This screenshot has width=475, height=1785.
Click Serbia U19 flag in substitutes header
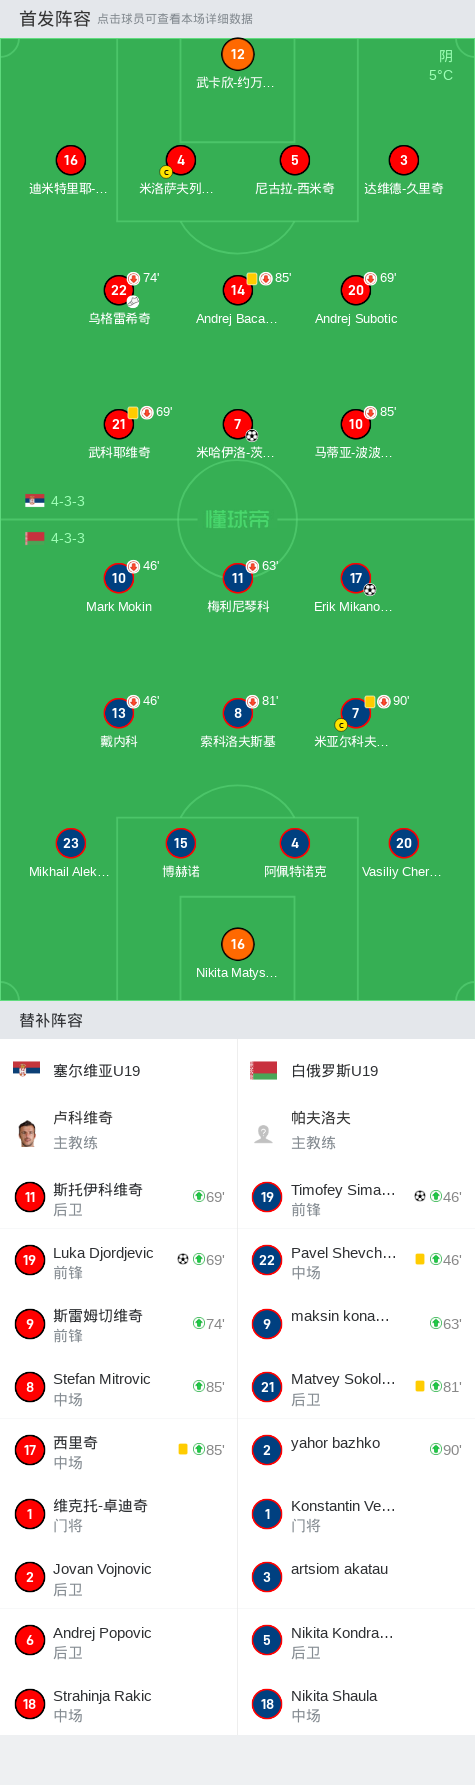[27, 1070]
